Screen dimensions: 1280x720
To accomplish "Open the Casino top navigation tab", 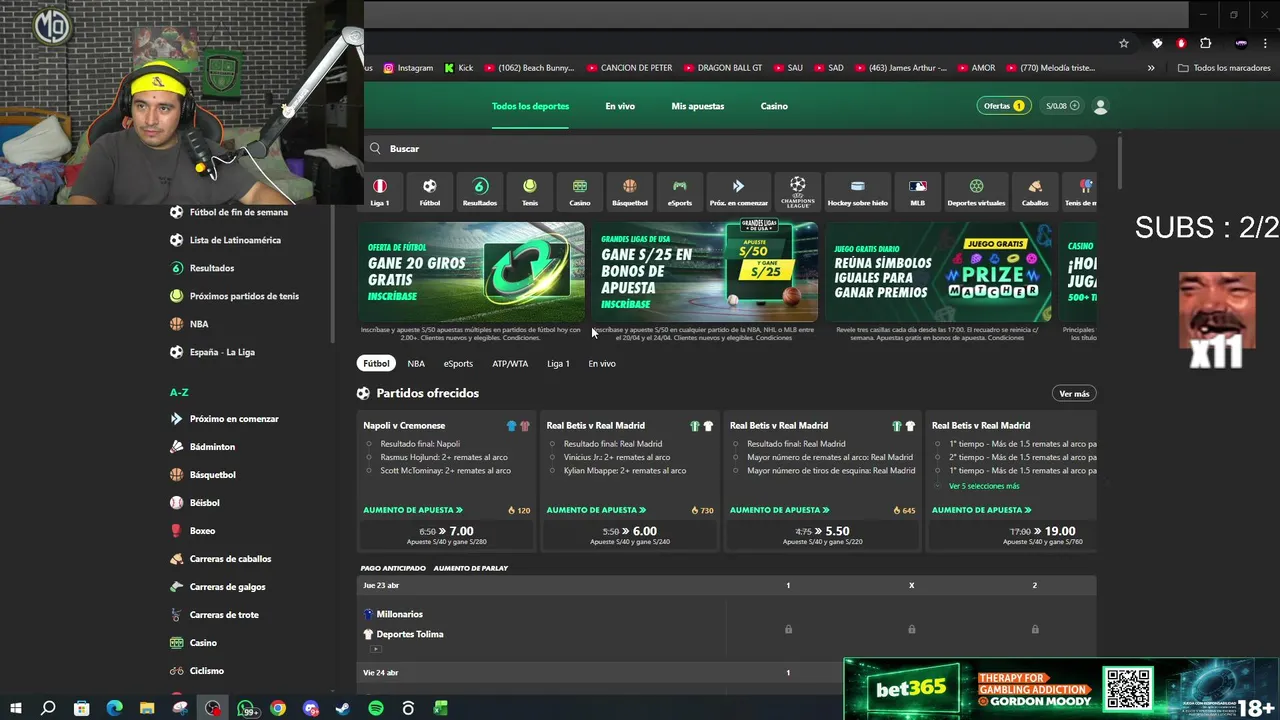I will pyautogui.click(x=774, y=106).
